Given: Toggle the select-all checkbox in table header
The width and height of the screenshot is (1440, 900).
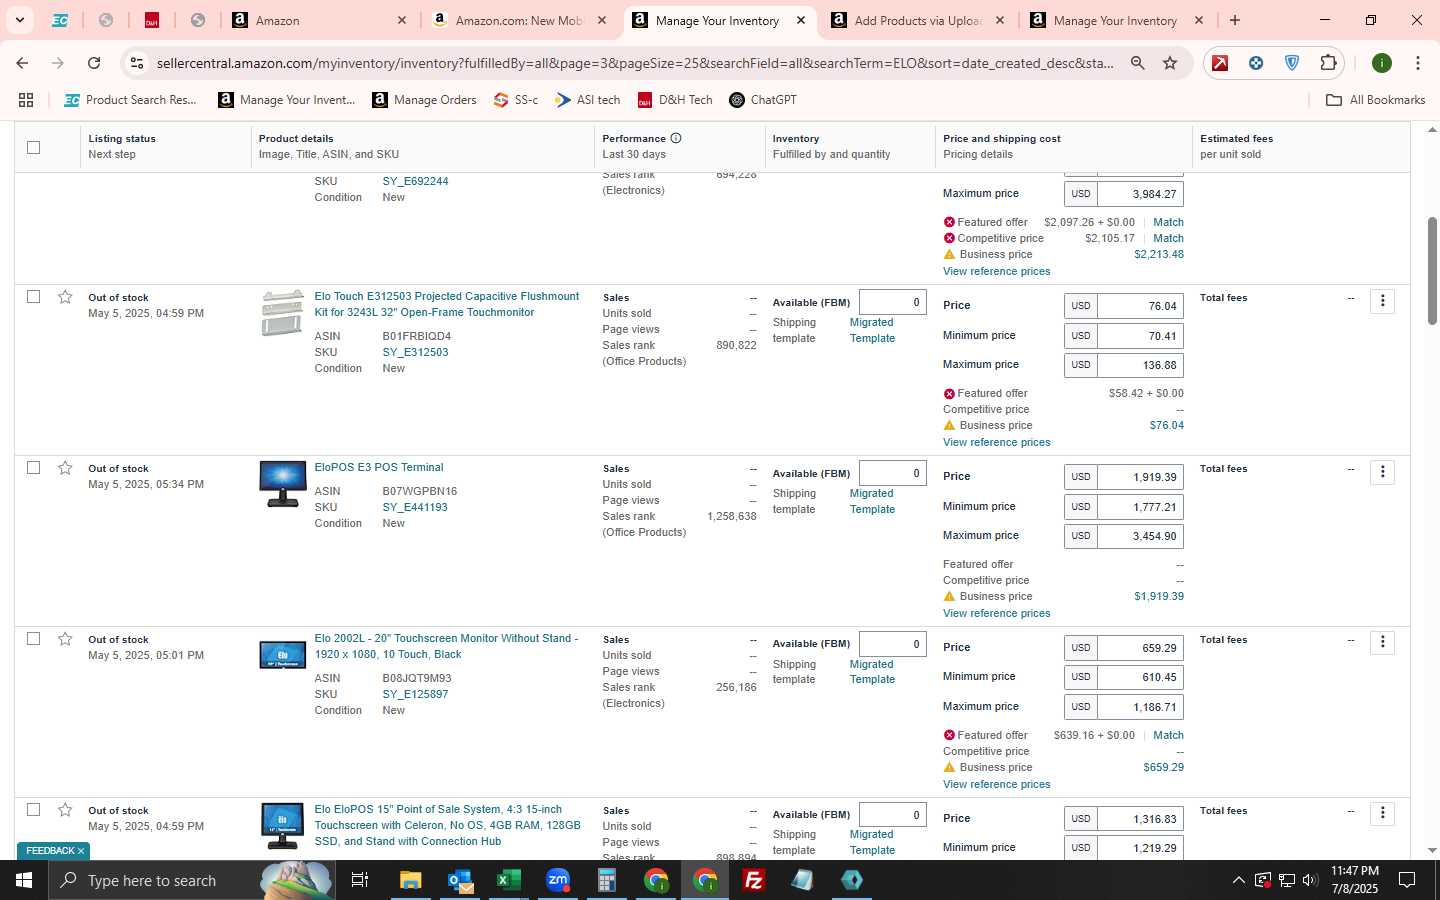Looking at the screenshot, I should click(33, 147).
